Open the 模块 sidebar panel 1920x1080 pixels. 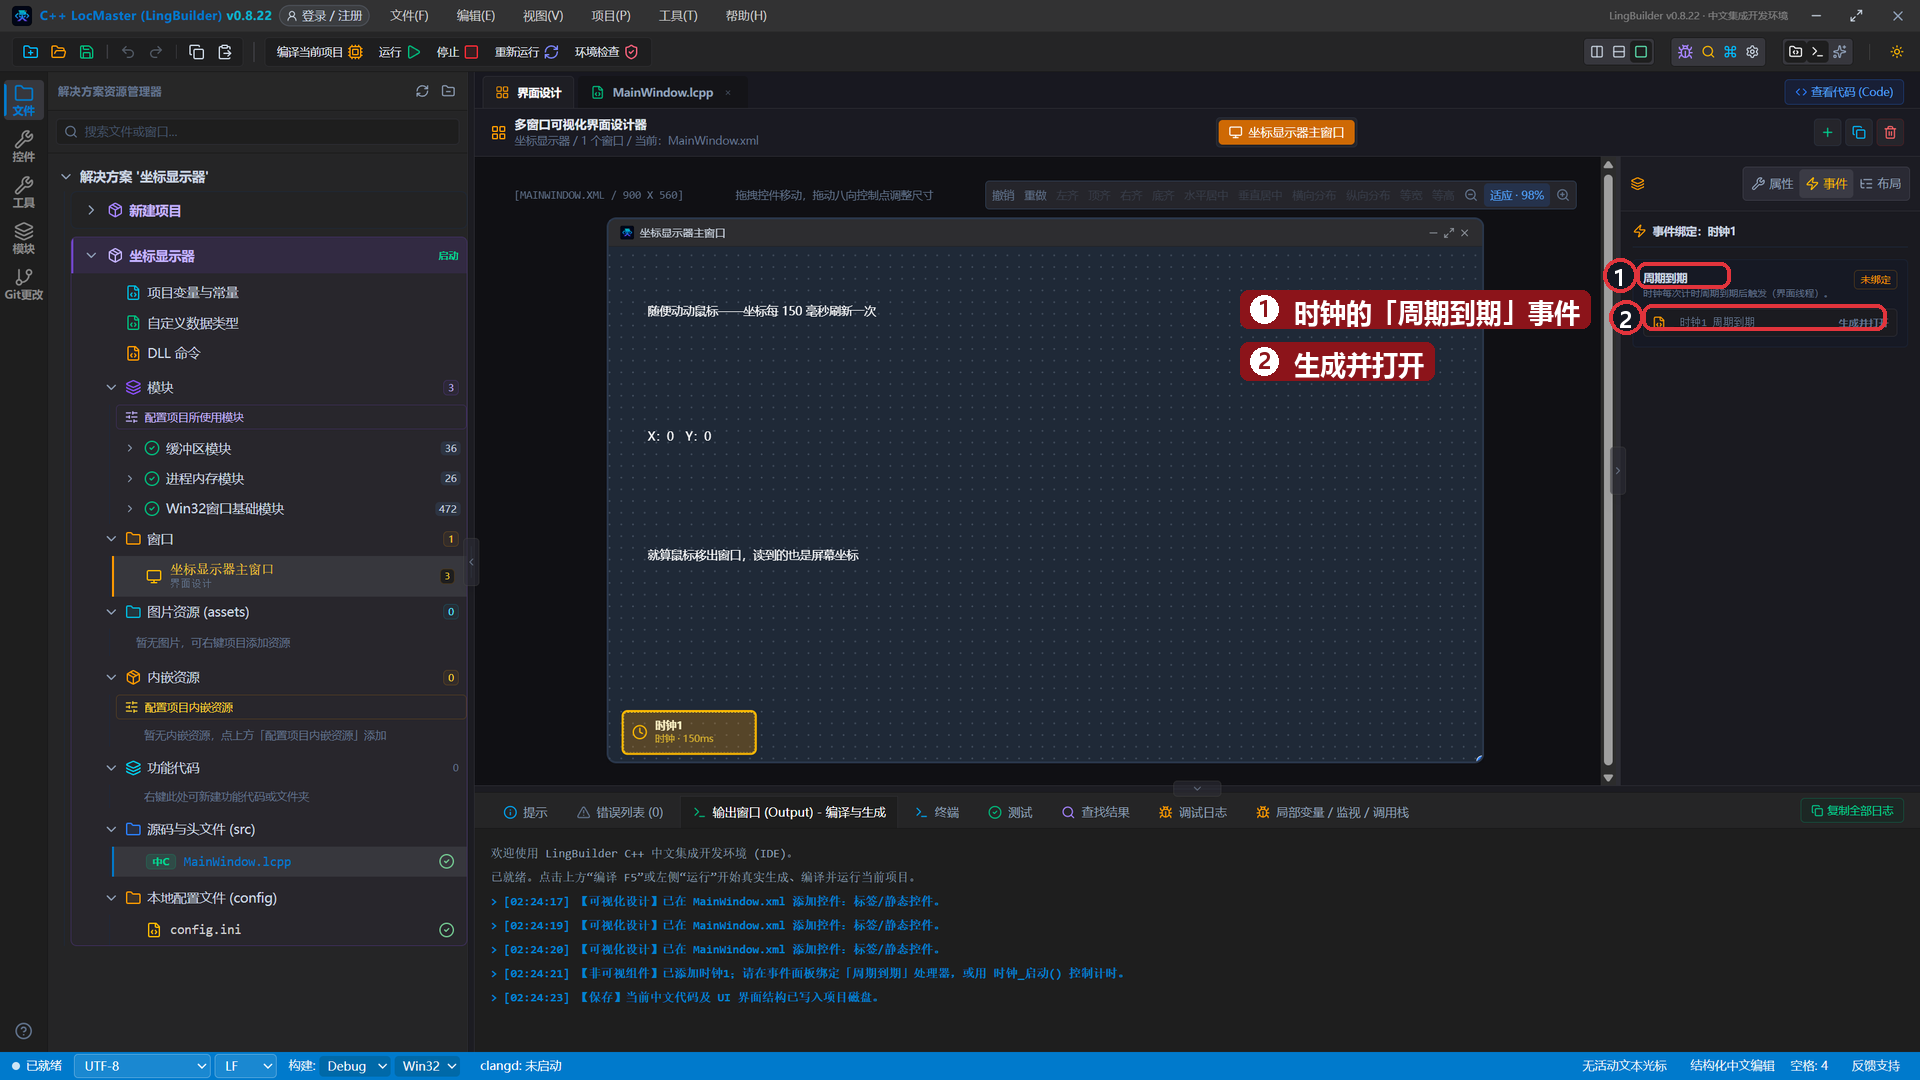click(x=24, y=238)
